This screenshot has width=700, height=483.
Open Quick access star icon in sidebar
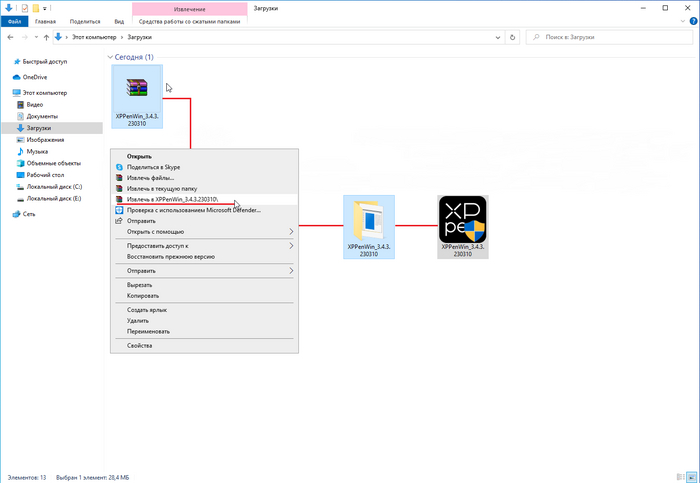[17, 62]
